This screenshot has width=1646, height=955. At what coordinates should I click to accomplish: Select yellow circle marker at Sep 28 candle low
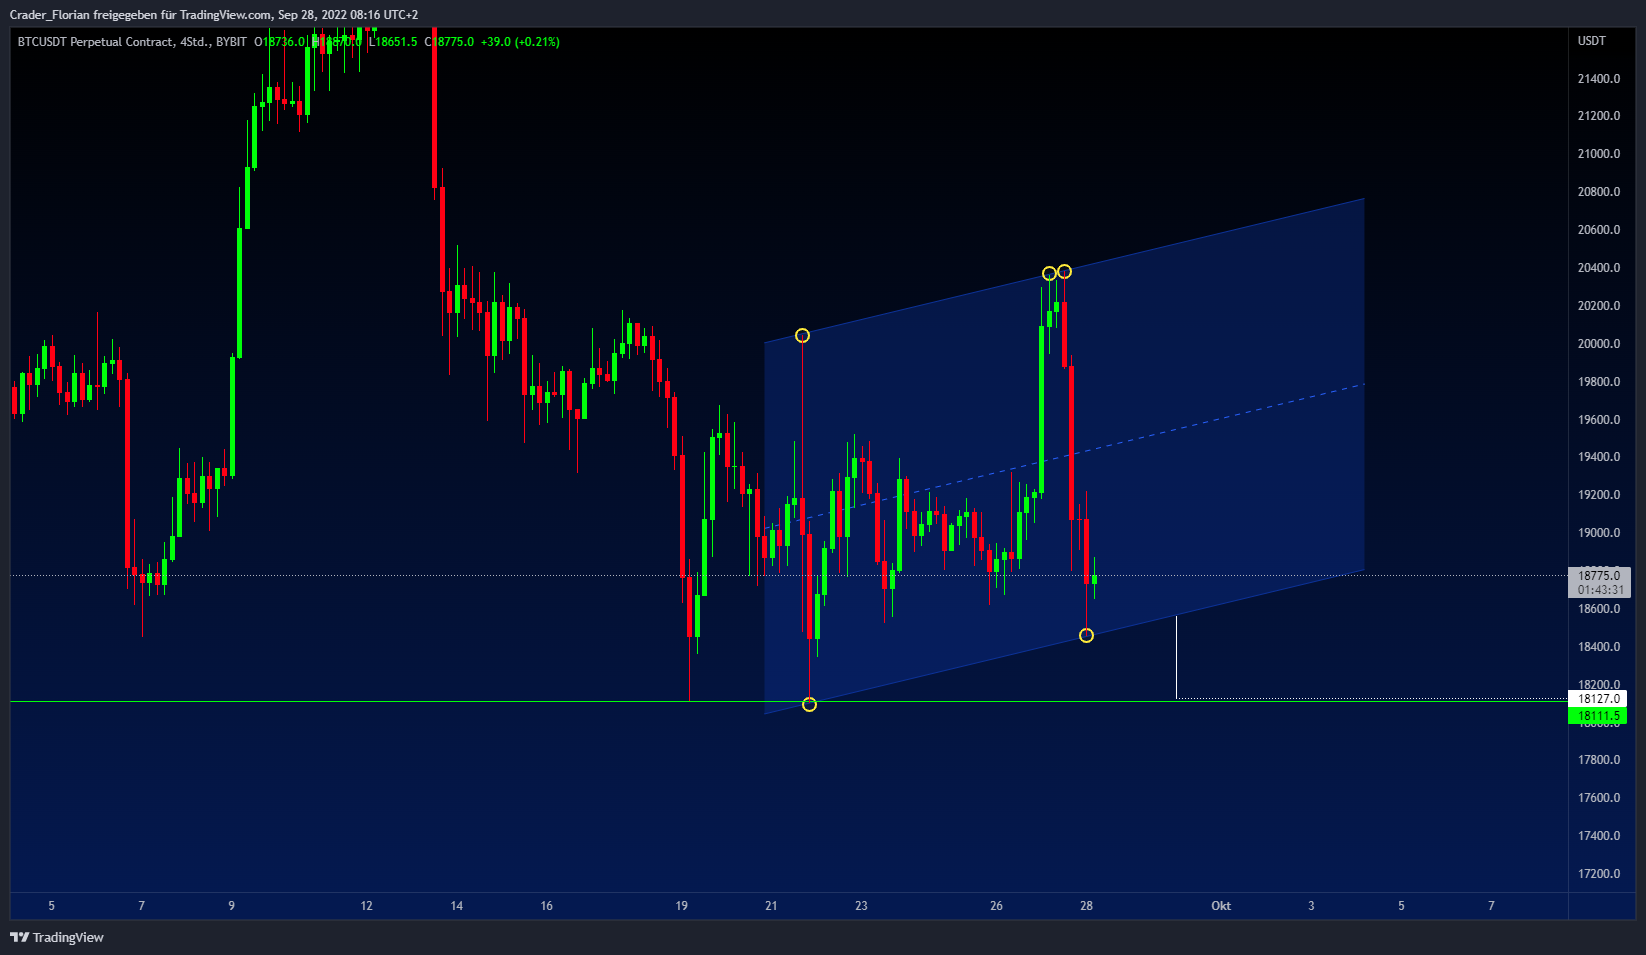coord(1086,636)
